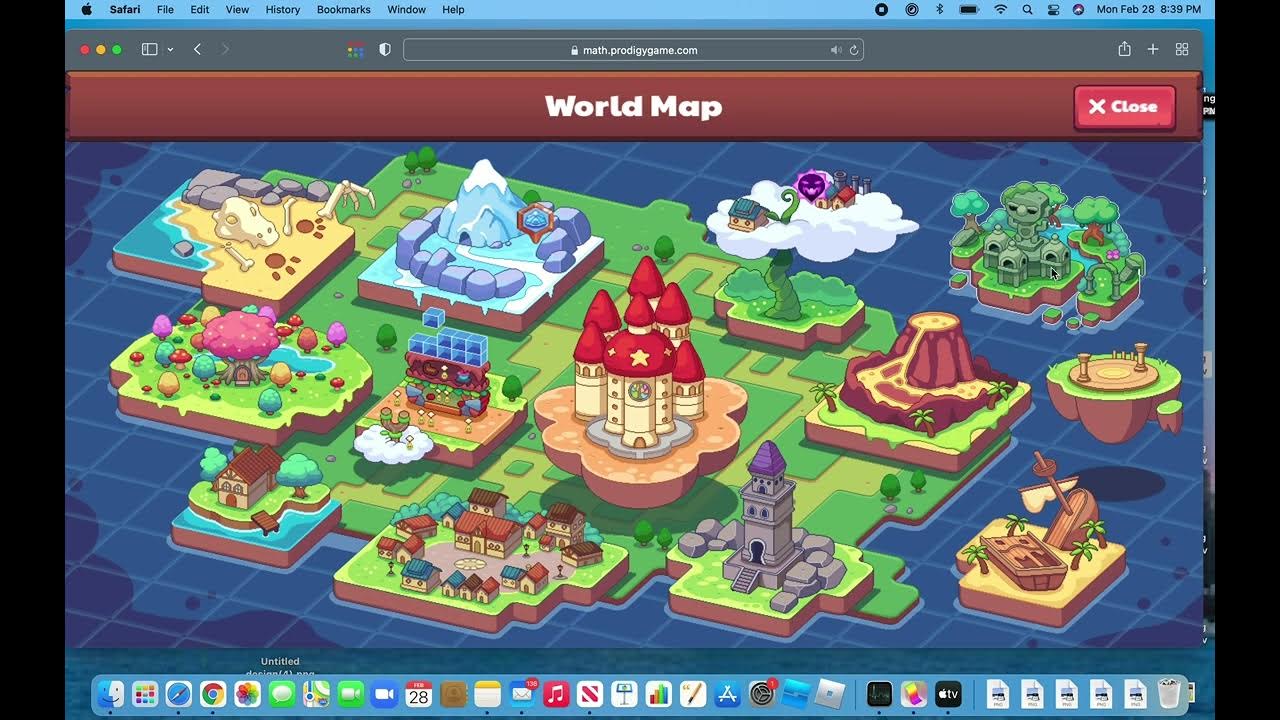The image size is (1280, 720).
Task: Open Spotlight search in menu bar
Action: point(1027,9)
